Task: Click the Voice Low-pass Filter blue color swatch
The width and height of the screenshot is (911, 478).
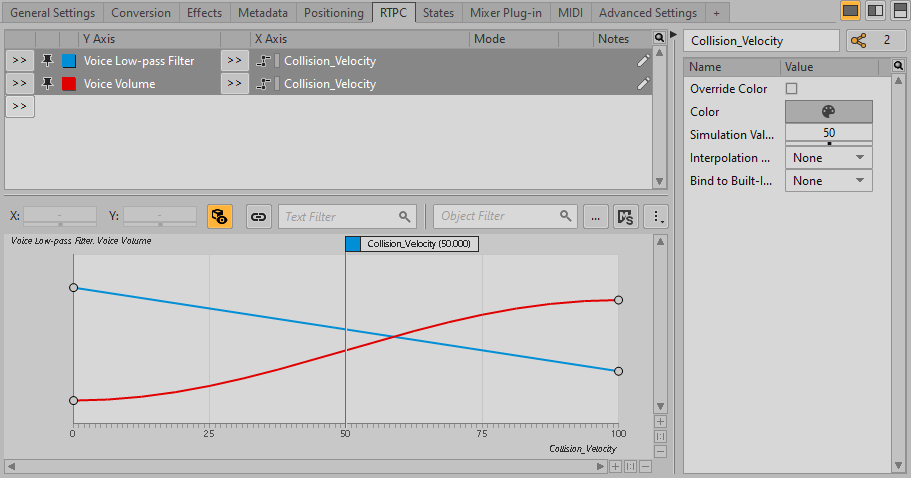Action: tap(69, 61)
